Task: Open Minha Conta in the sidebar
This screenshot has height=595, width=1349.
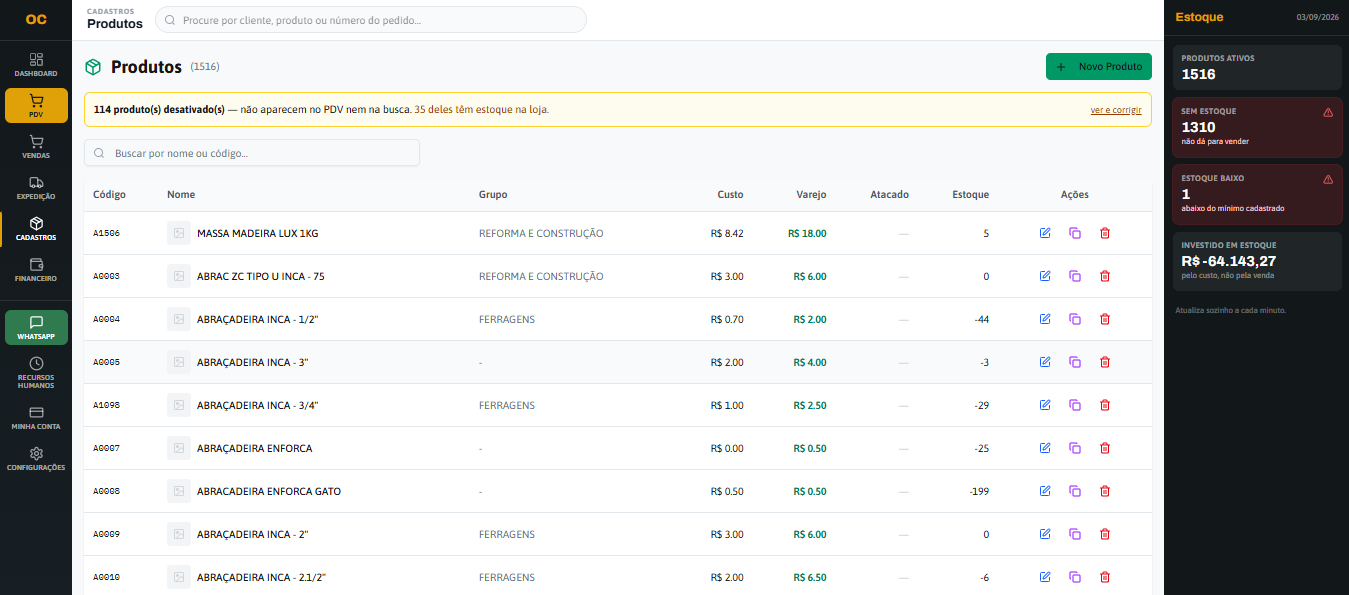Action: [36, 418]
